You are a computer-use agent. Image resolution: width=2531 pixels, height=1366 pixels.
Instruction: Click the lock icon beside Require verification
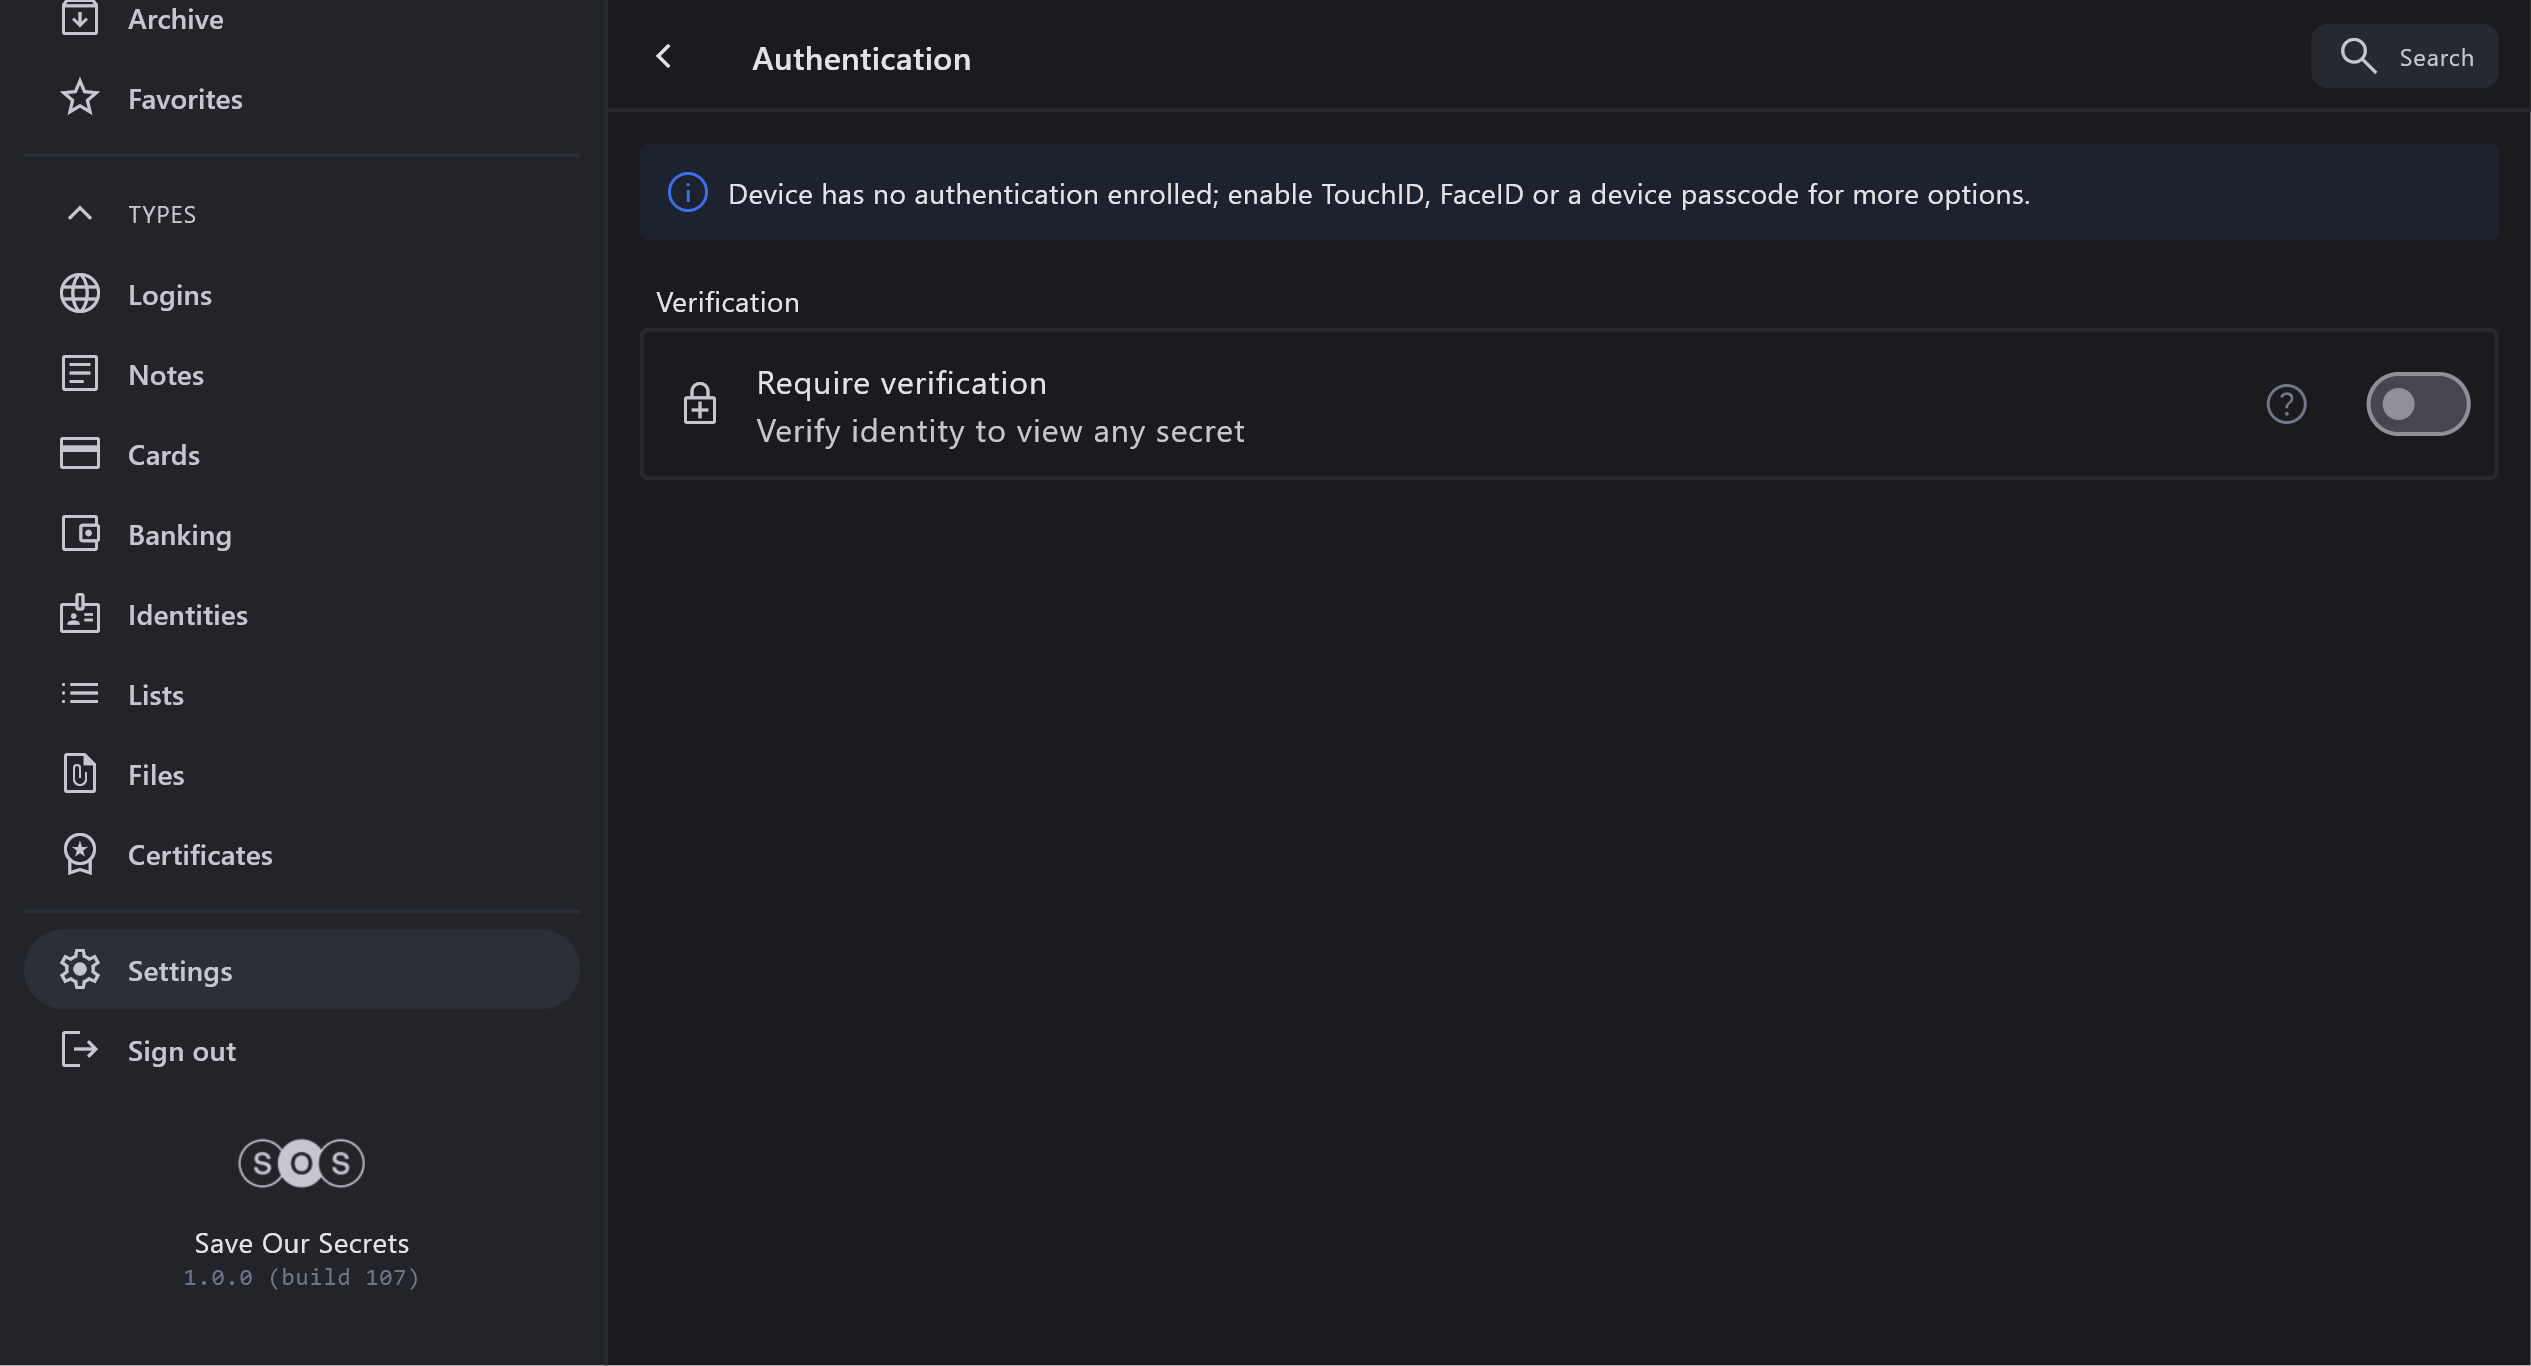700,404
